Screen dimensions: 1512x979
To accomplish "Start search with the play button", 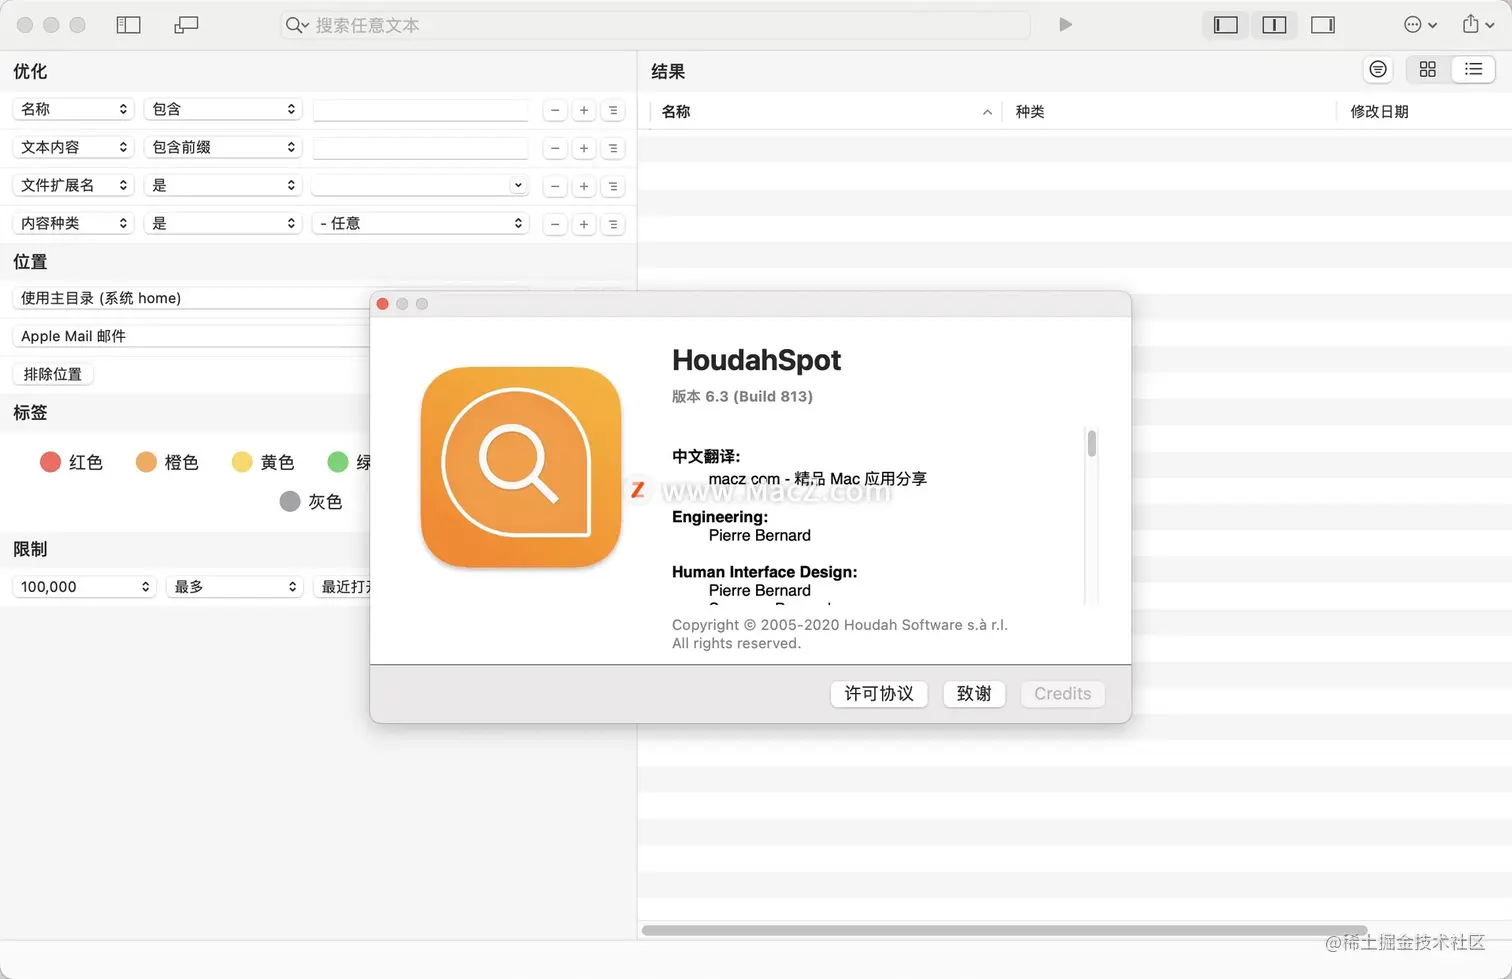I will (1065, 25).
